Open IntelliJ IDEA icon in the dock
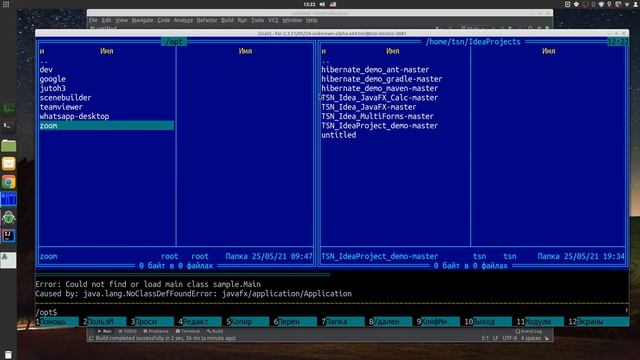 [x=8, y=236]
